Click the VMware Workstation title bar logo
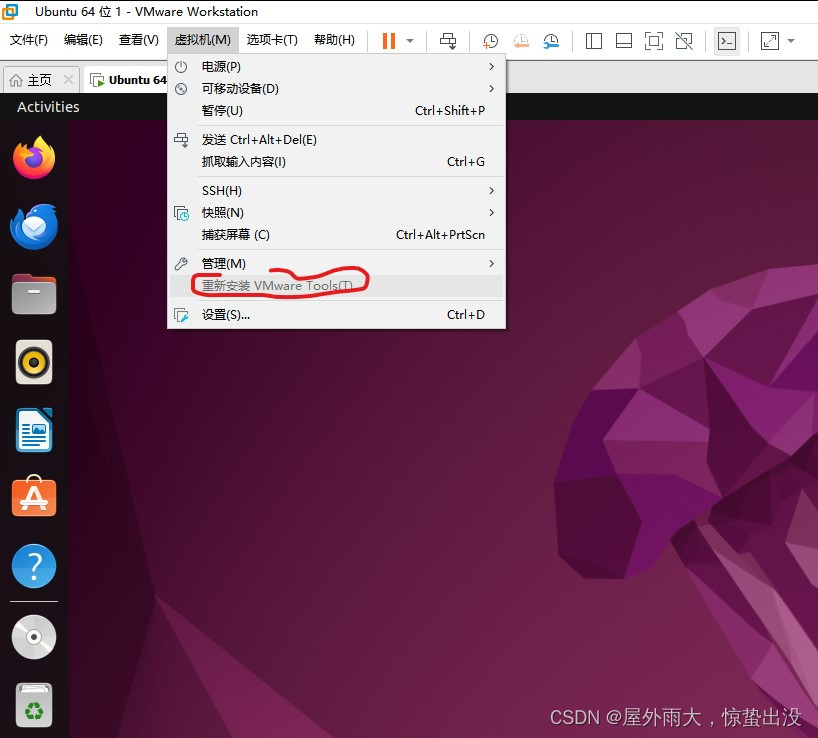Image resolution: width=818 pixels, height=738 pixels. (10, 11)
